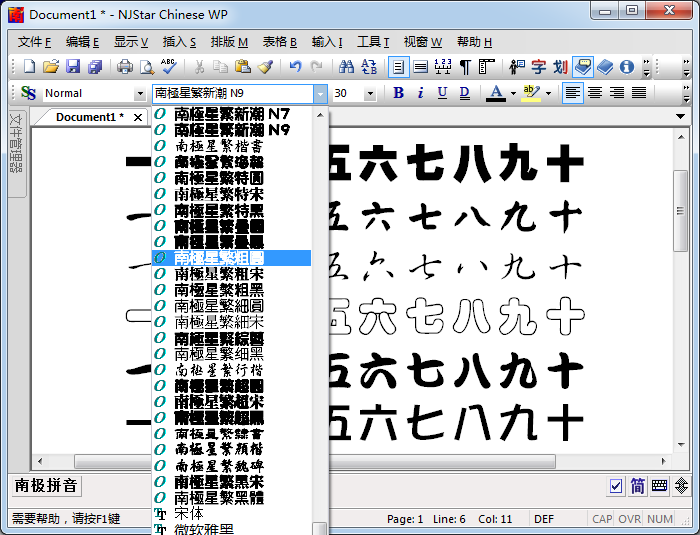Run the ABC spell check

(169, 67)
